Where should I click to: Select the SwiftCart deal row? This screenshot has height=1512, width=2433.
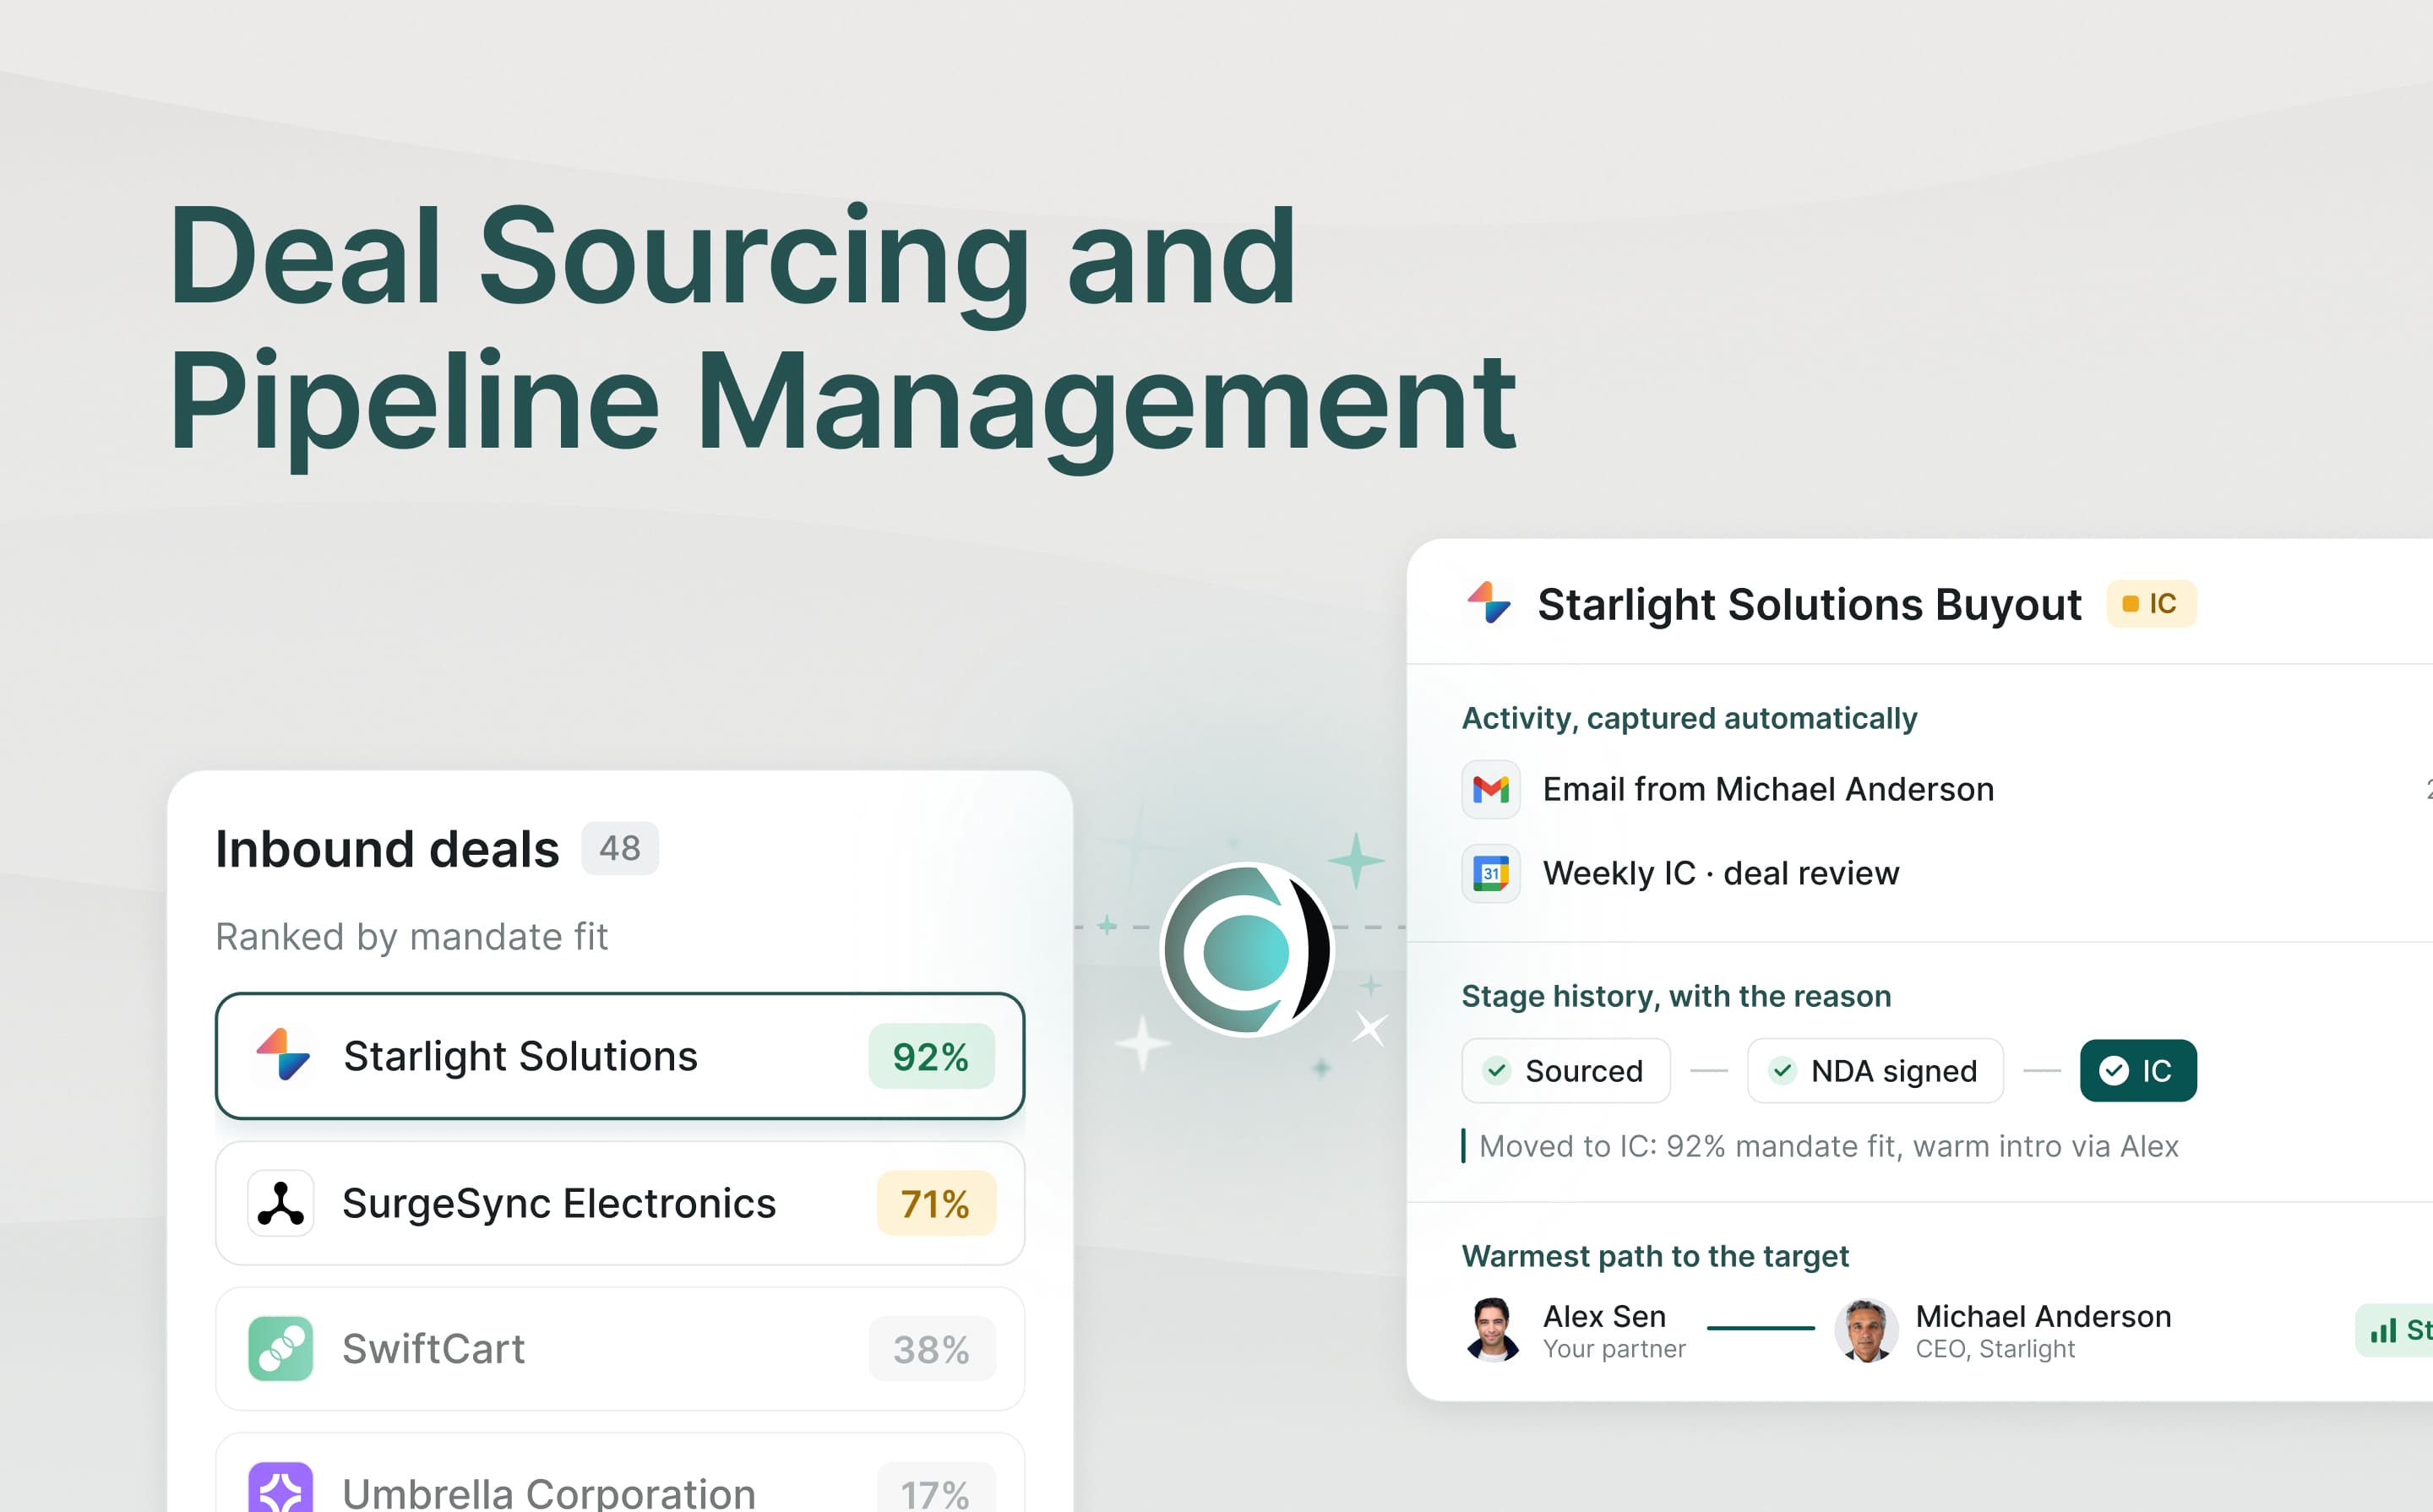620,1349
